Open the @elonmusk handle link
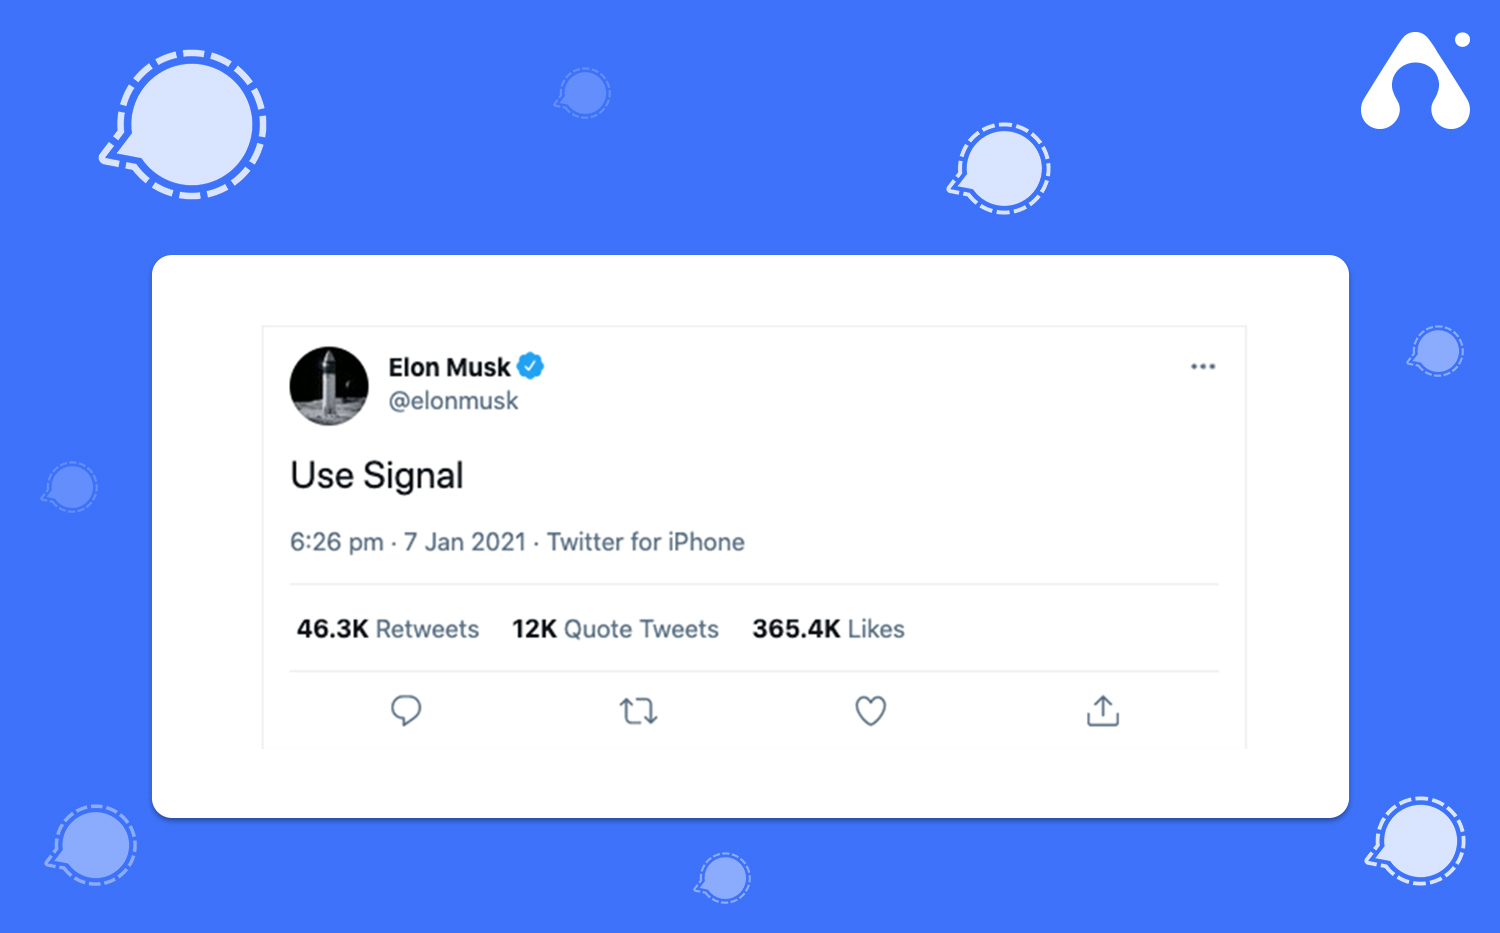1500x933 pixels. tap(453, 400)
